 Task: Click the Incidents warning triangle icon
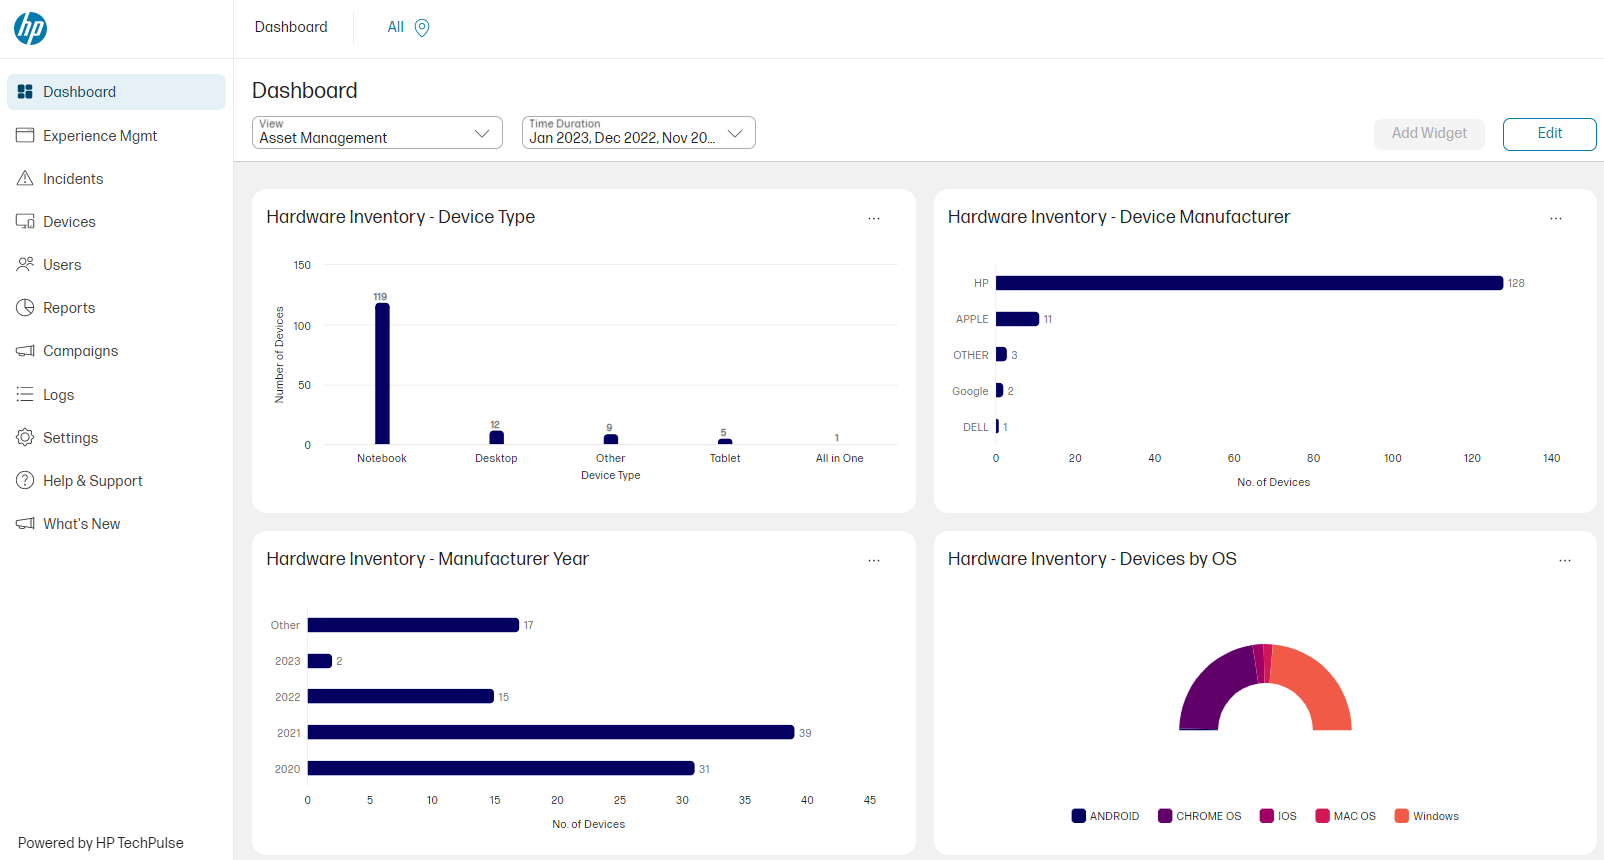click(x=25, y=178)
